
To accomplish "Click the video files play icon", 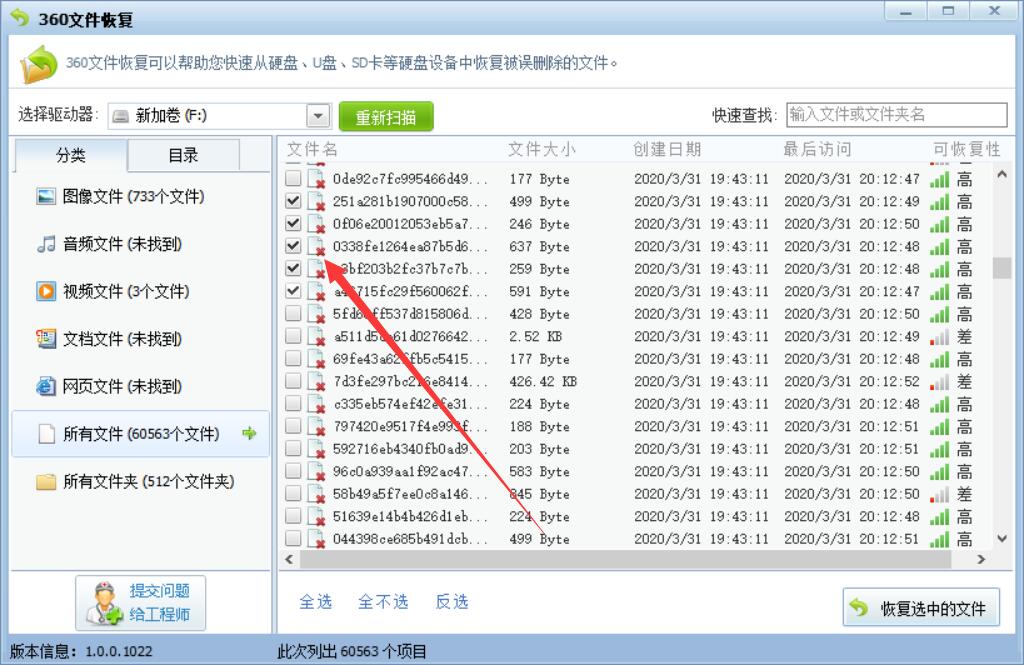I will (46, 291).
